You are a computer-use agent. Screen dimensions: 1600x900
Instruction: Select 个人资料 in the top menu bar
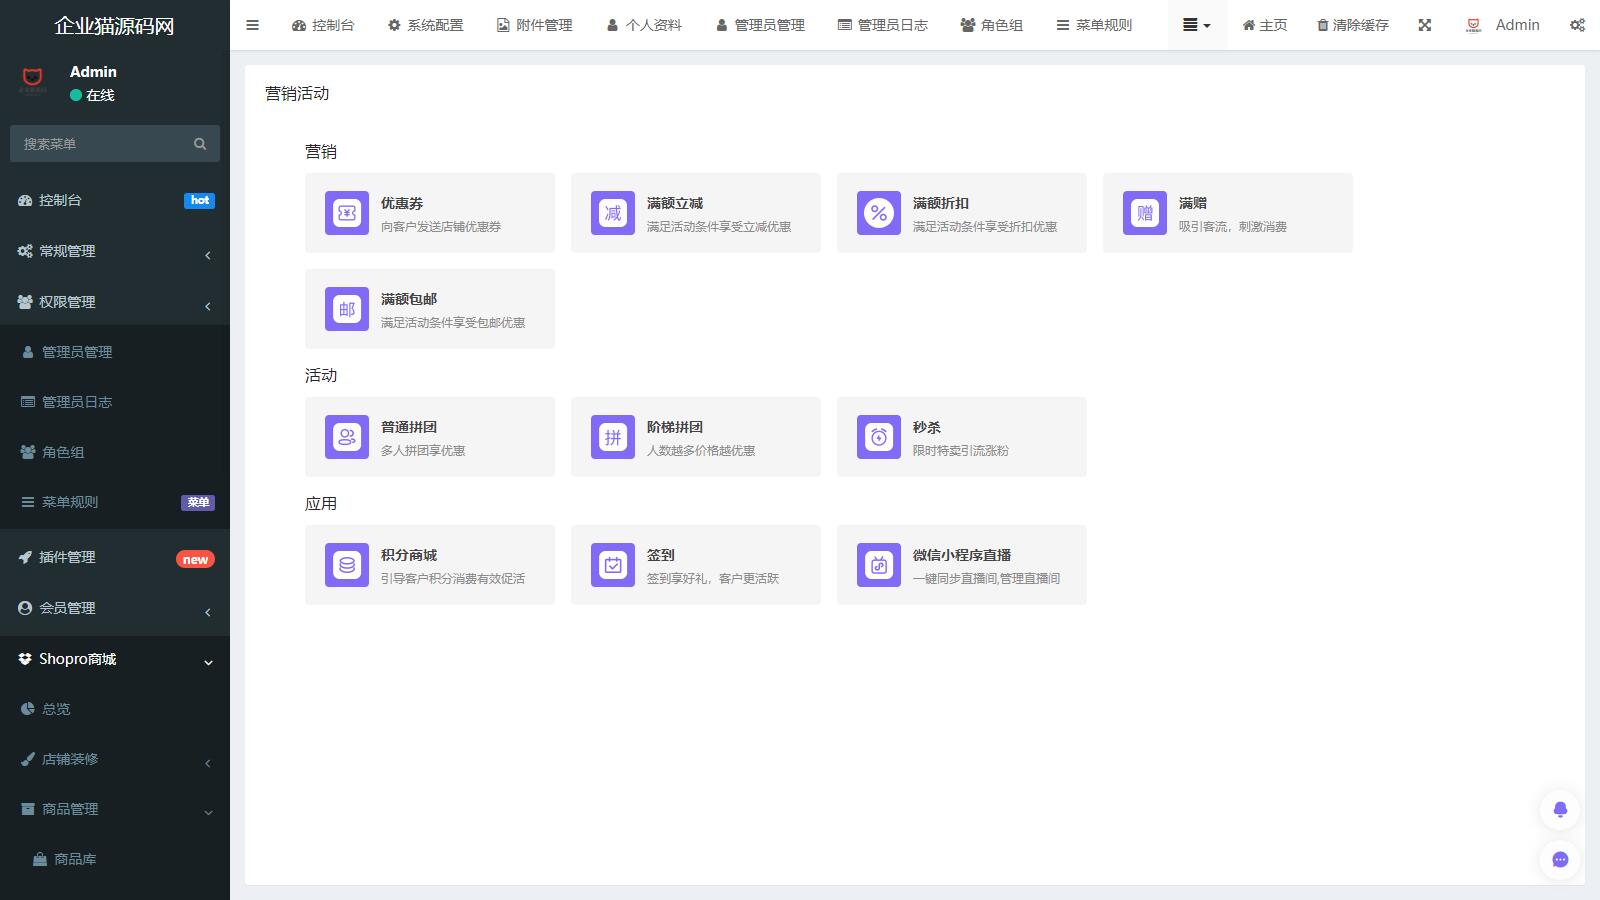point(646,25)
